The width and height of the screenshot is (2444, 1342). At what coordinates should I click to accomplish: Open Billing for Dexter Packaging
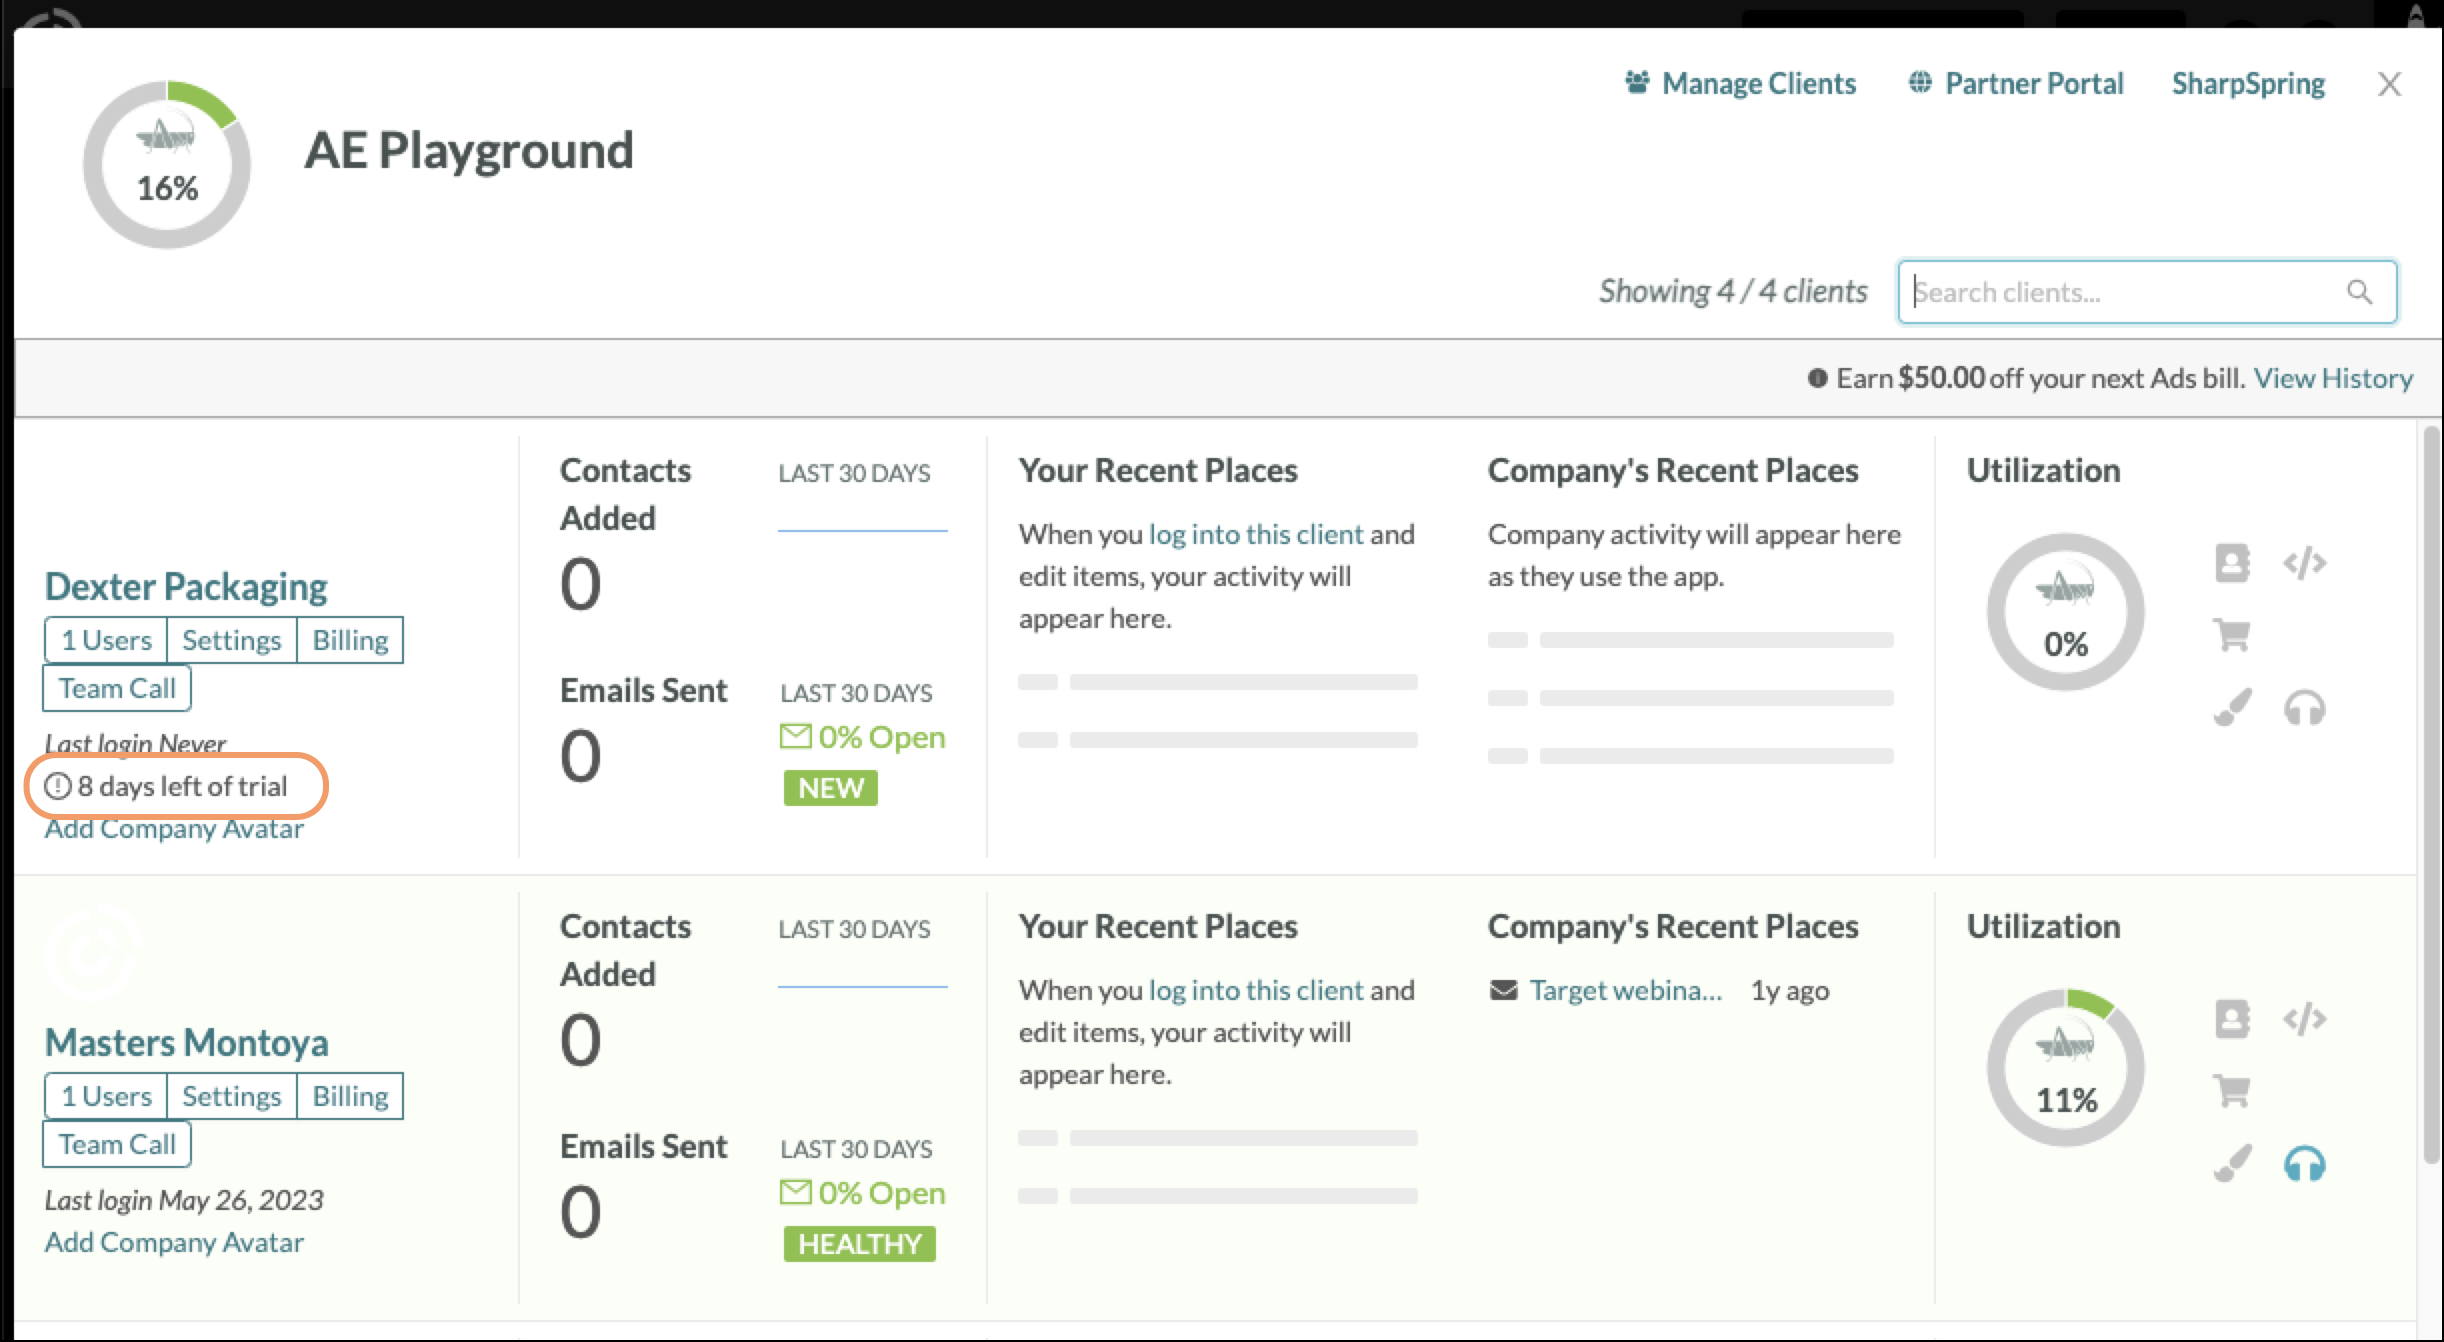pyautogui.click(x=350, y=640)
